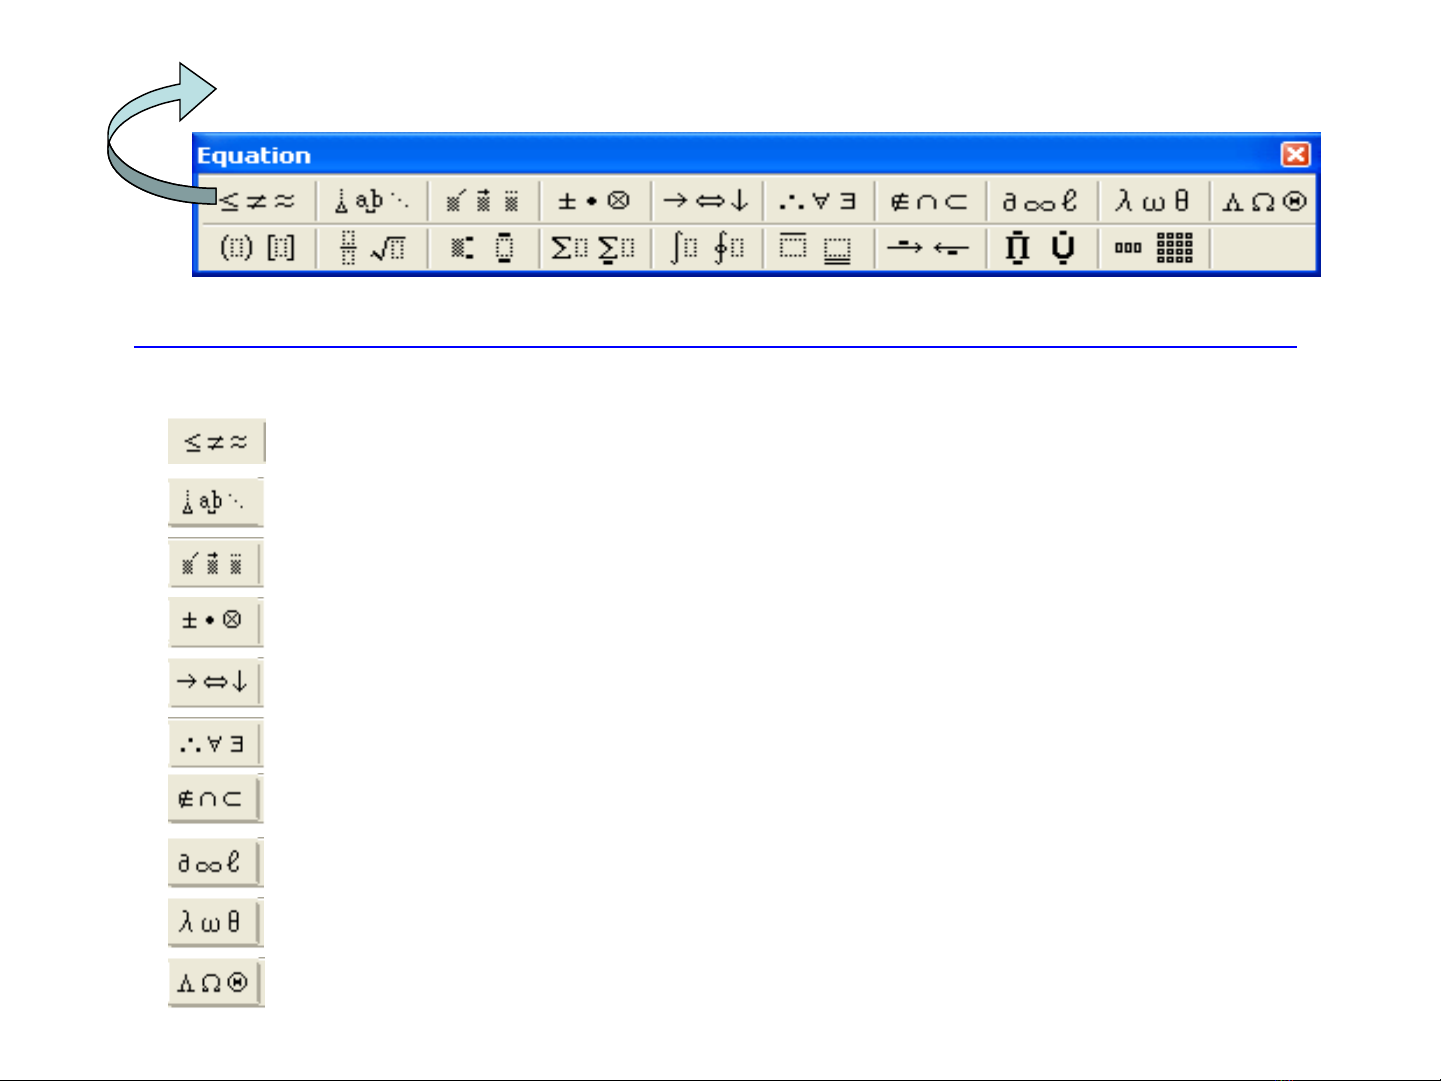Open subscript and superscript templates
The width and height of the screenshot is (1441, 1081).
point(483,247)
